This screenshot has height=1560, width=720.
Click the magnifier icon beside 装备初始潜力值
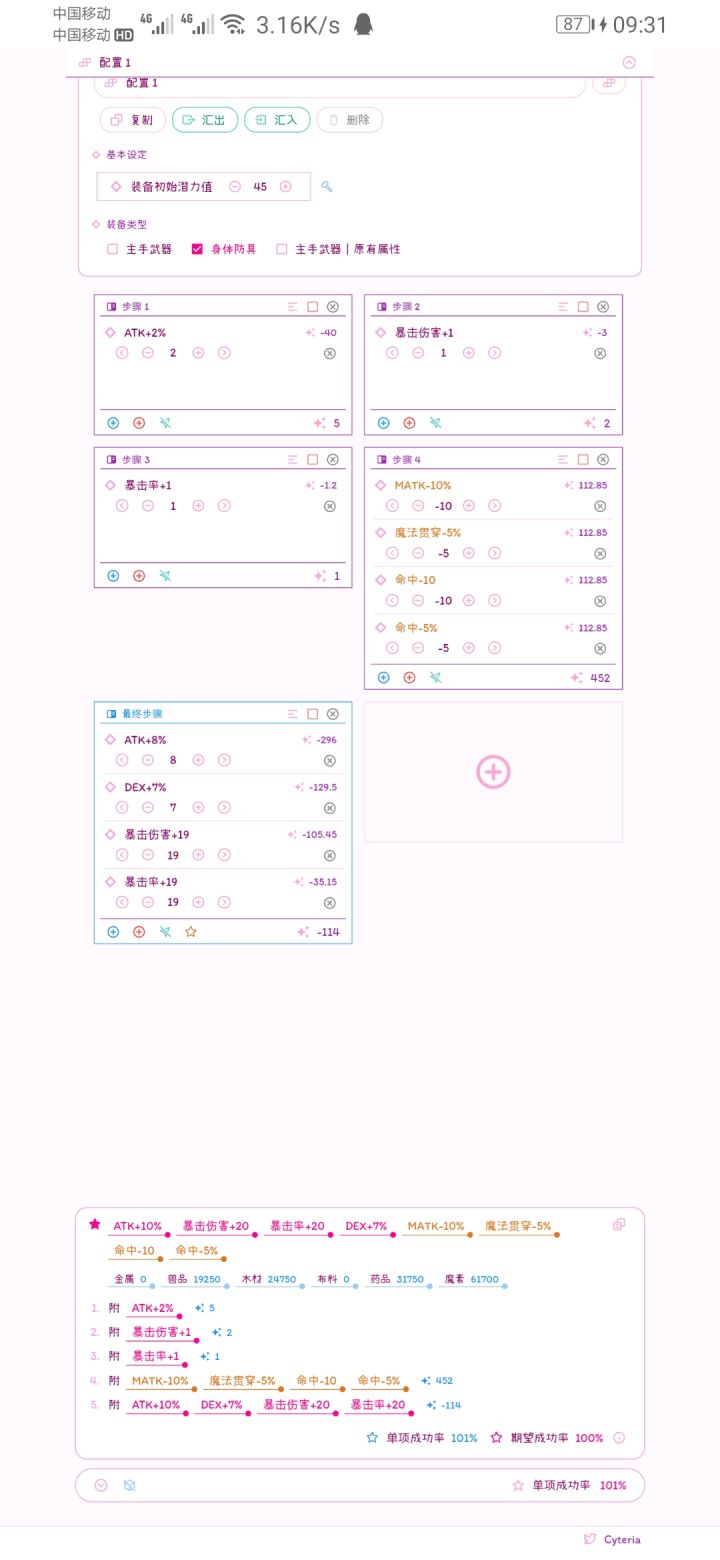point(326,187)
